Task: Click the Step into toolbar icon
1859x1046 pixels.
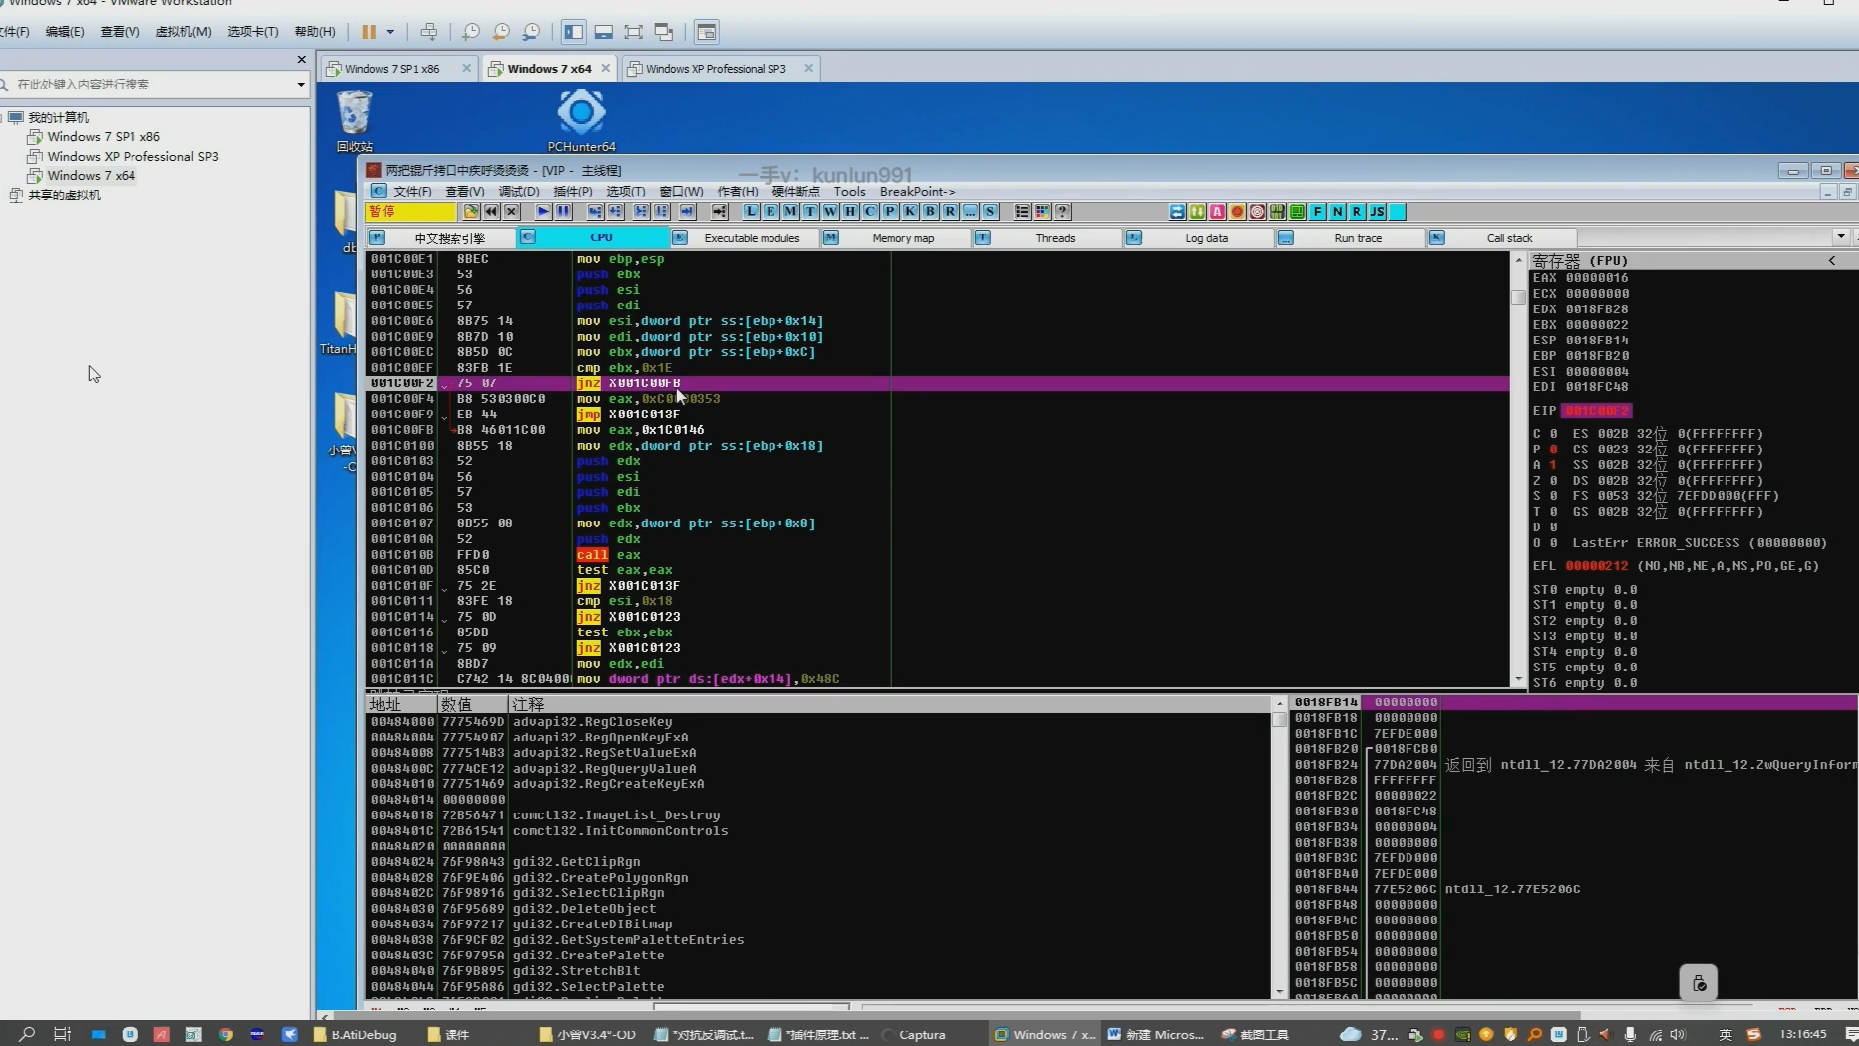Action: click(x=595, y=212)
